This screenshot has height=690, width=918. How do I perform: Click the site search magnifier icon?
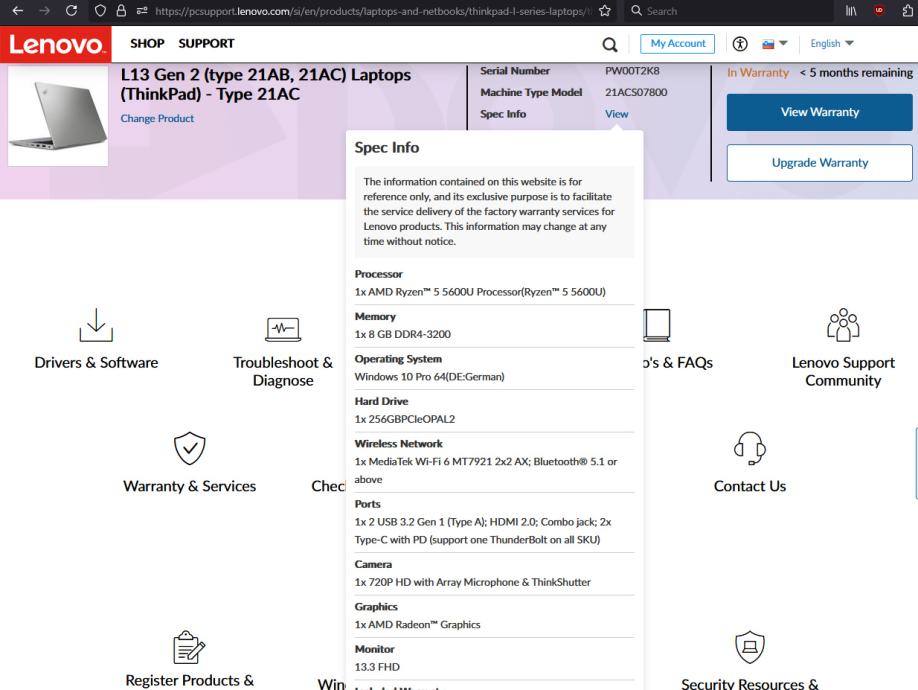610,44
